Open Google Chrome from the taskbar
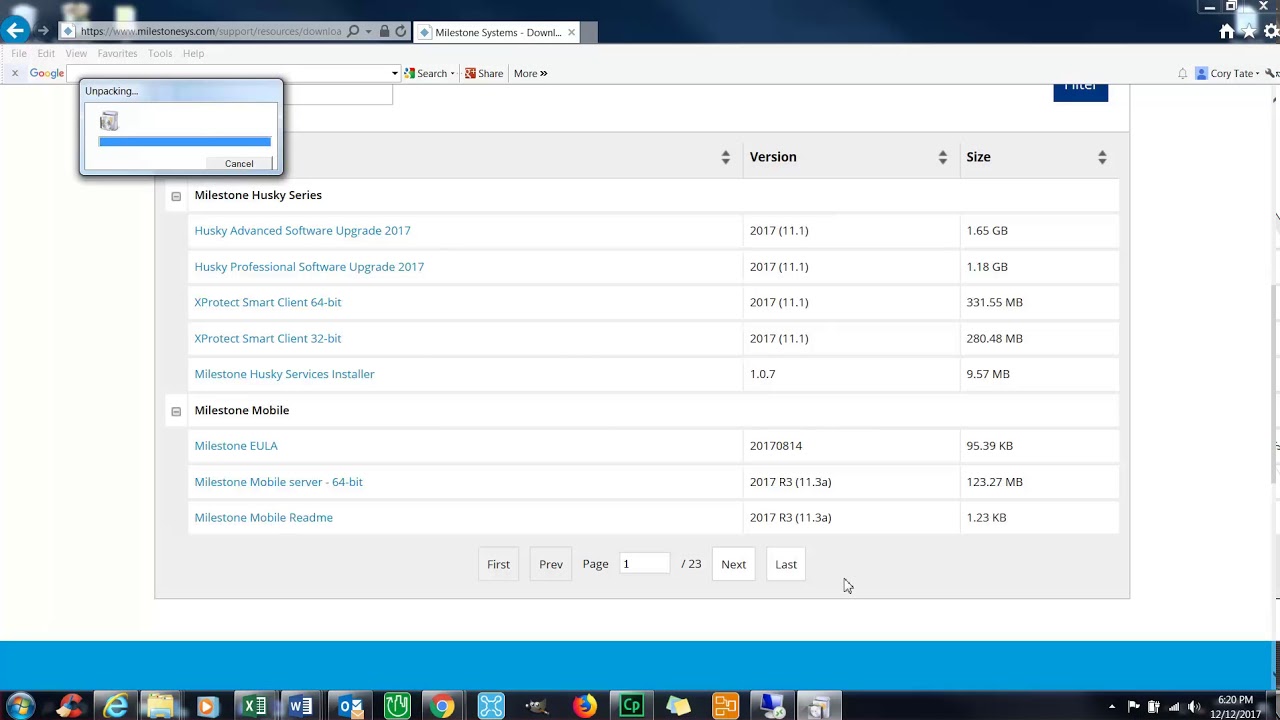The width and height of the screenshot is (1280, 720). pos(442,706)
